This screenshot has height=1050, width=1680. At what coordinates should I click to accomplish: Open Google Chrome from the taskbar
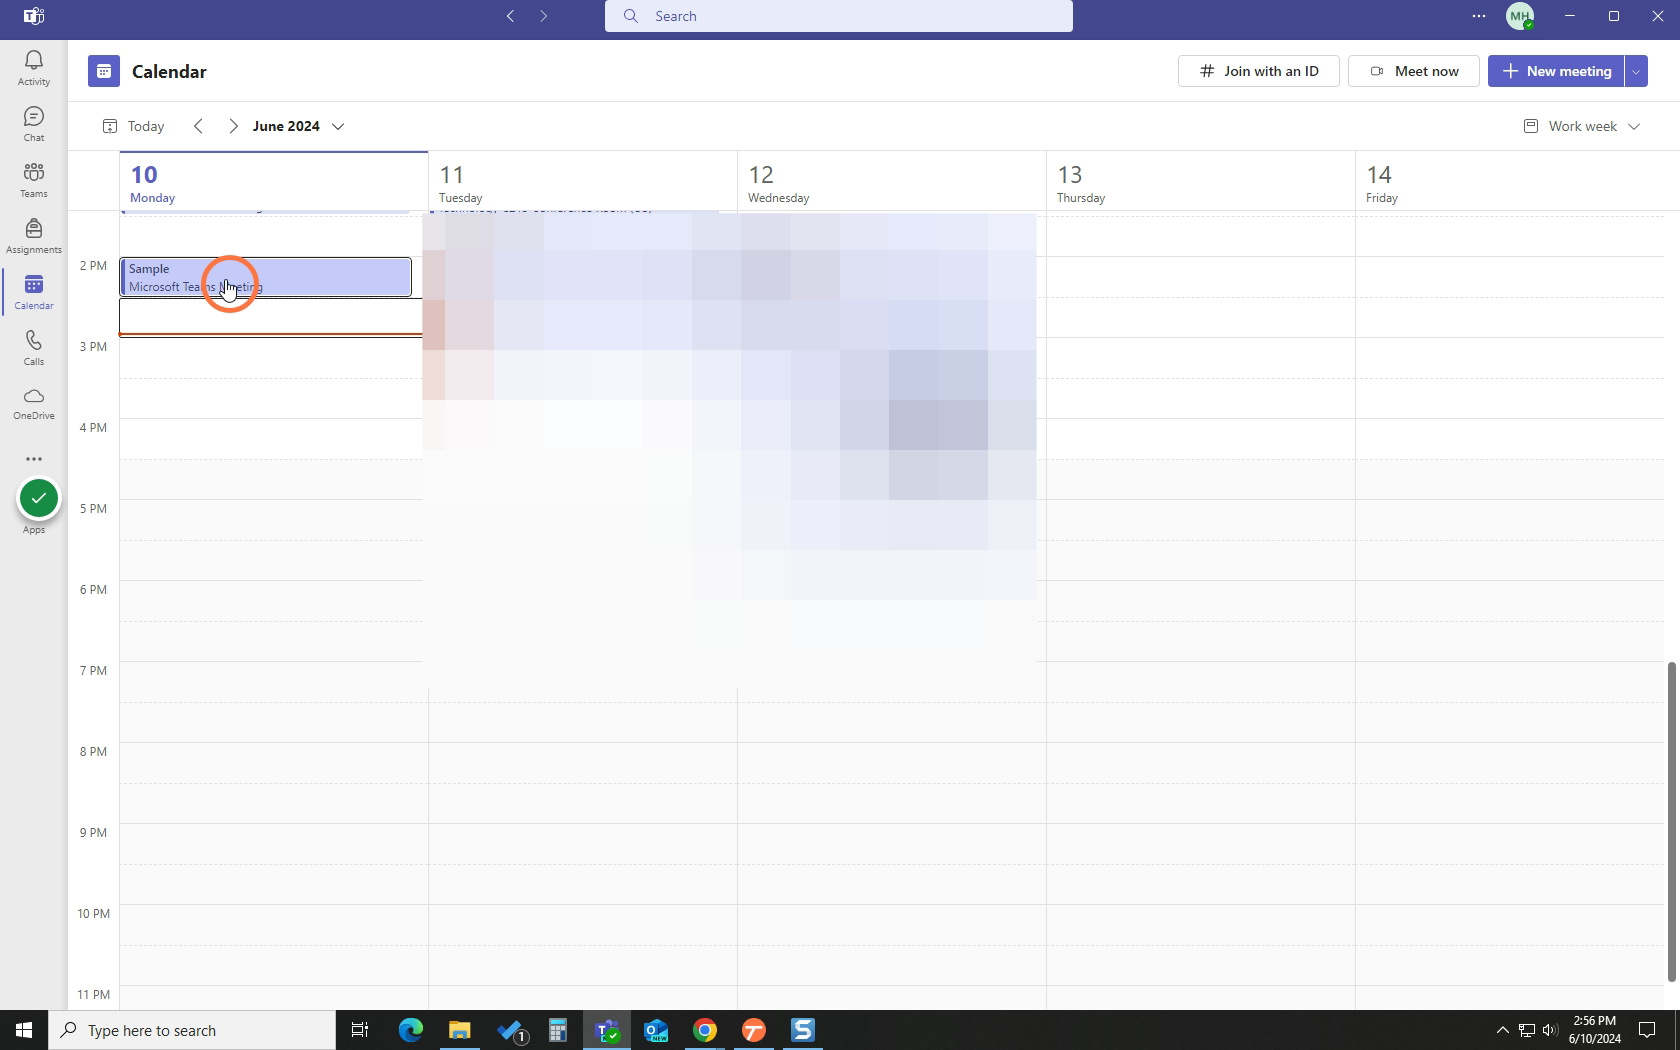coord(705,1030)
